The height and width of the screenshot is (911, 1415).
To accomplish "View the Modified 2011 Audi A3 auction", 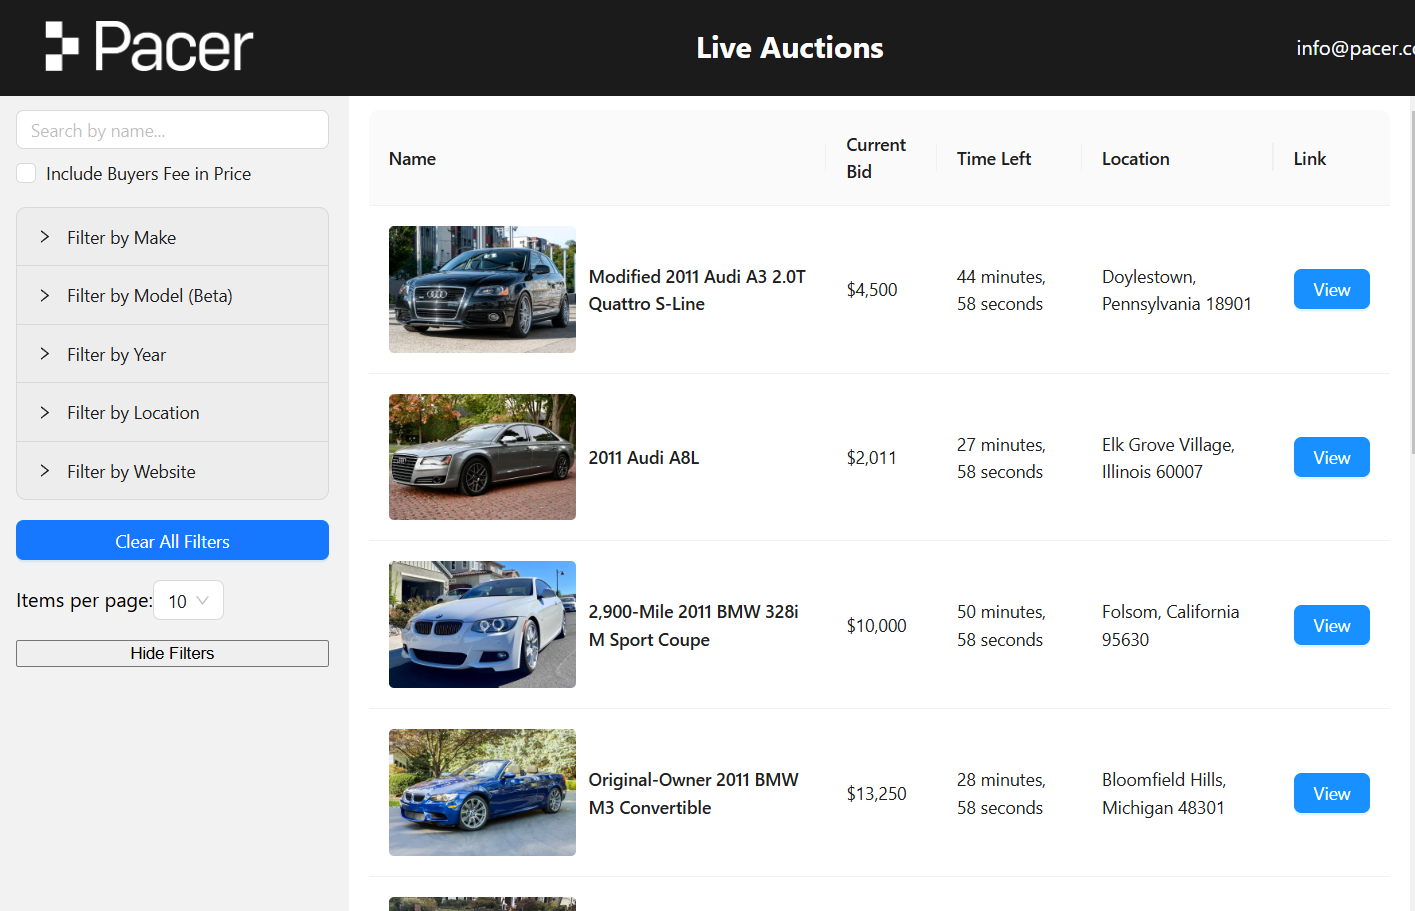I will coord(1331,289).
